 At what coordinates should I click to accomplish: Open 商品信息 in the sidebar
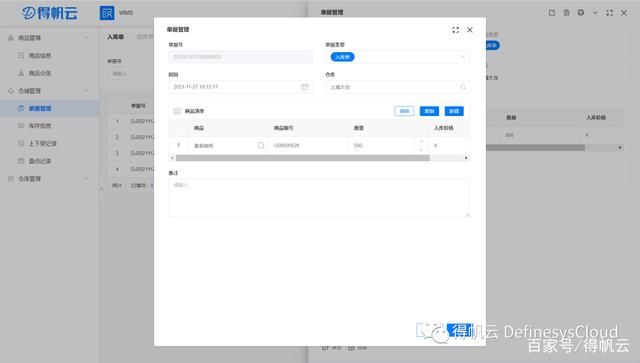pos(40,55)
